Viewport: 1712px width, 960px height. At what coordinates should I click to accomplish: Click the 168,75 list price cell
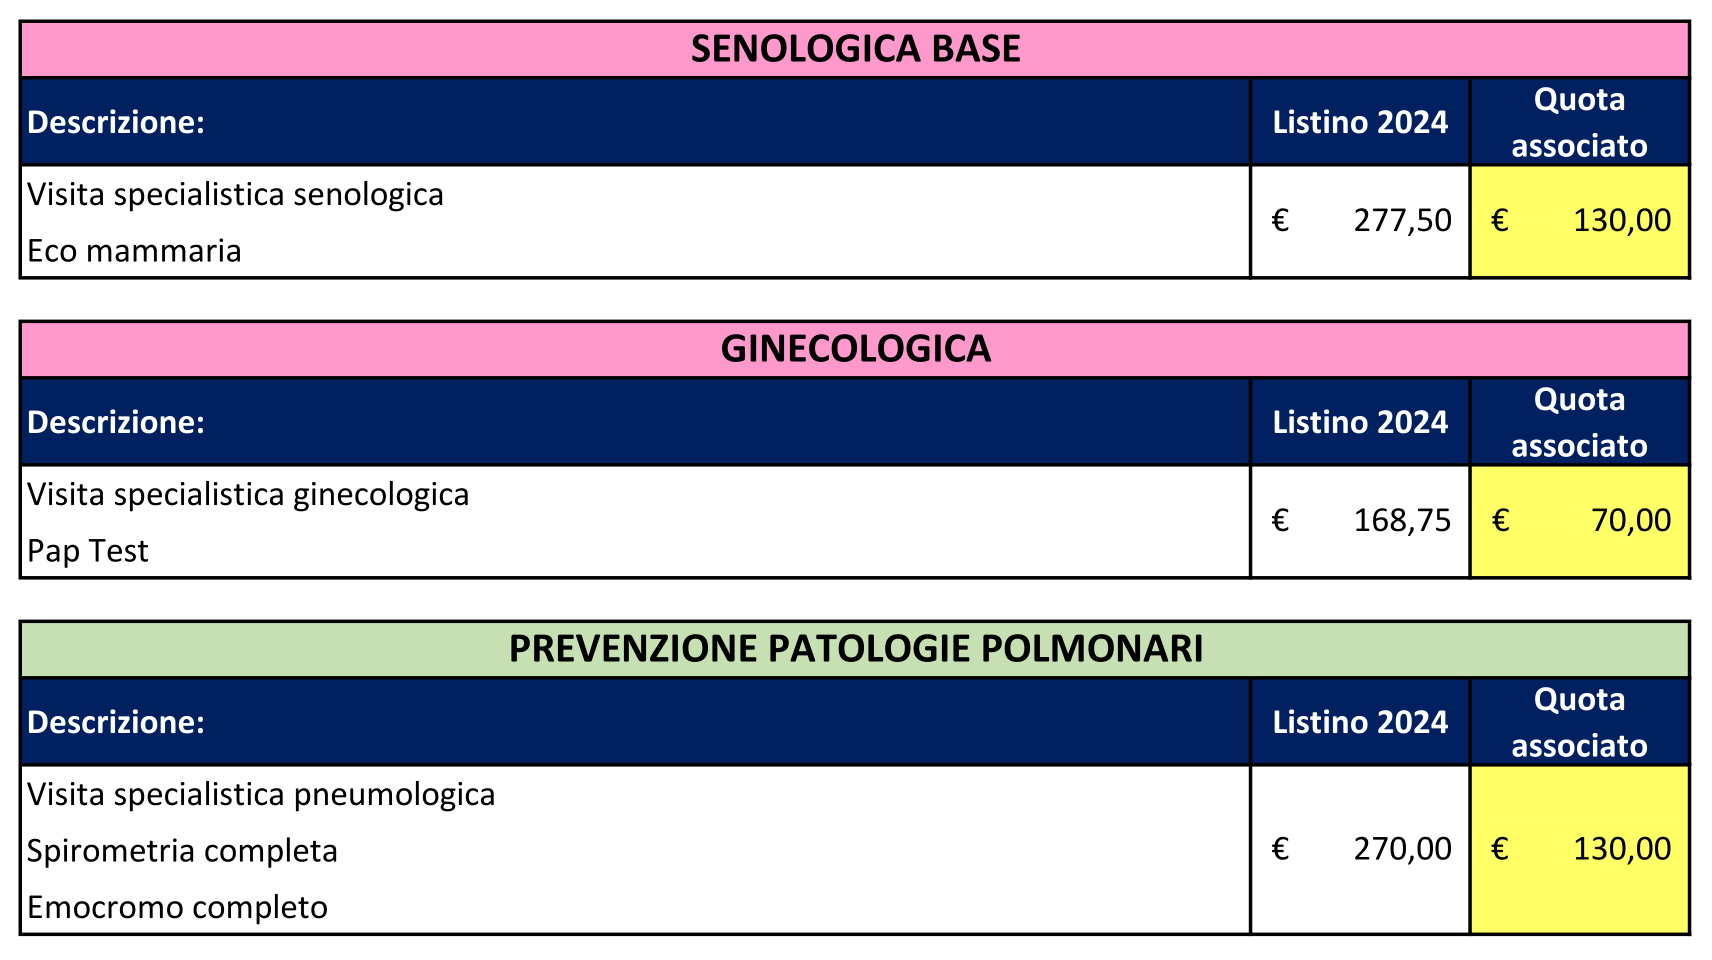pos(1360,521)
